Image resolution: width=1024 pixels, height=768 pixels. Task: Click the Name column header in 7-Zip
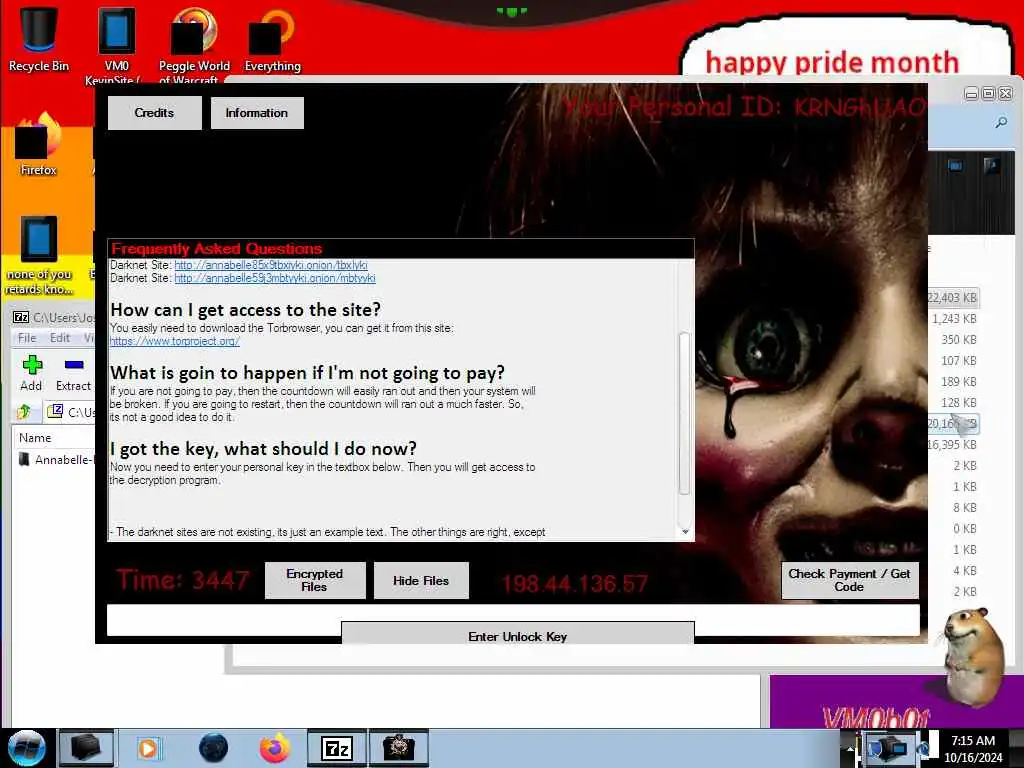click(35, 438)
